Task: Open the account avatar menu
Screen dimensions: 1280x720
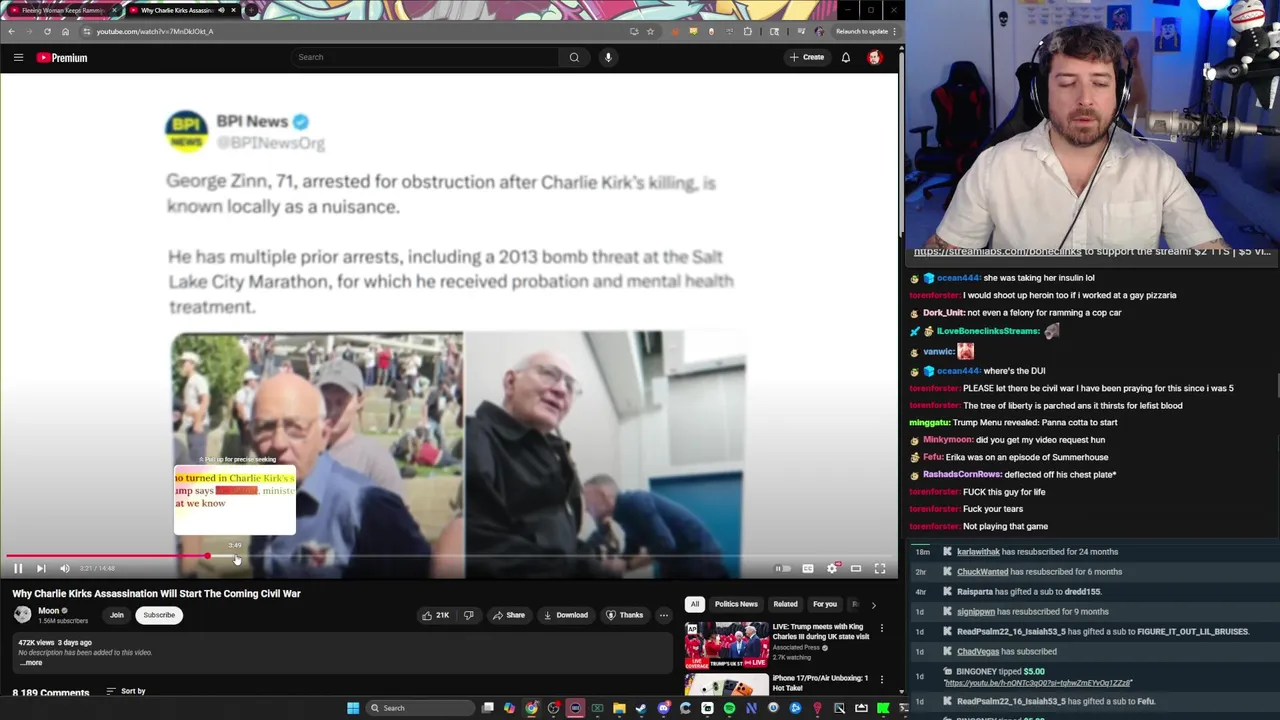Action: 875,57
